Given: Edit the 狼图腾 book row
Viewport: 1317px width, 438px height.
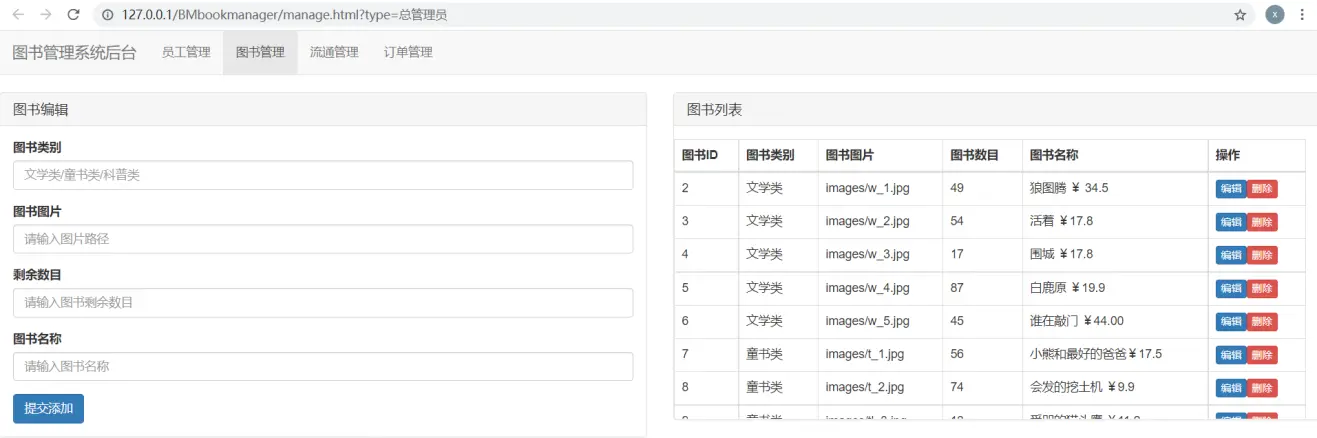Looking at the screenshot, I should coord(1231,188).
